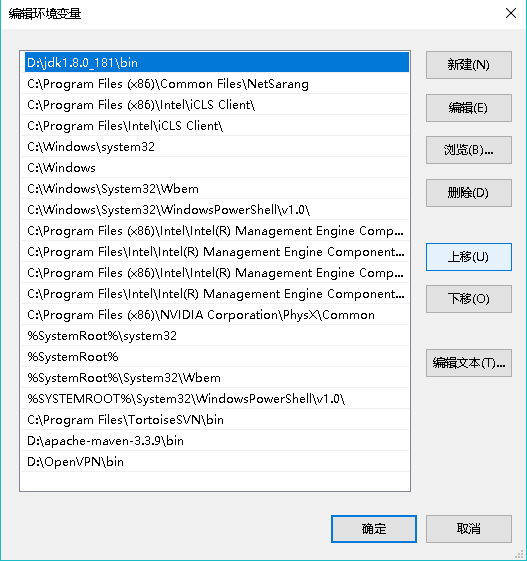
Task: Select the TortoiseSVN\bin path row
Action: coord(217,420)
